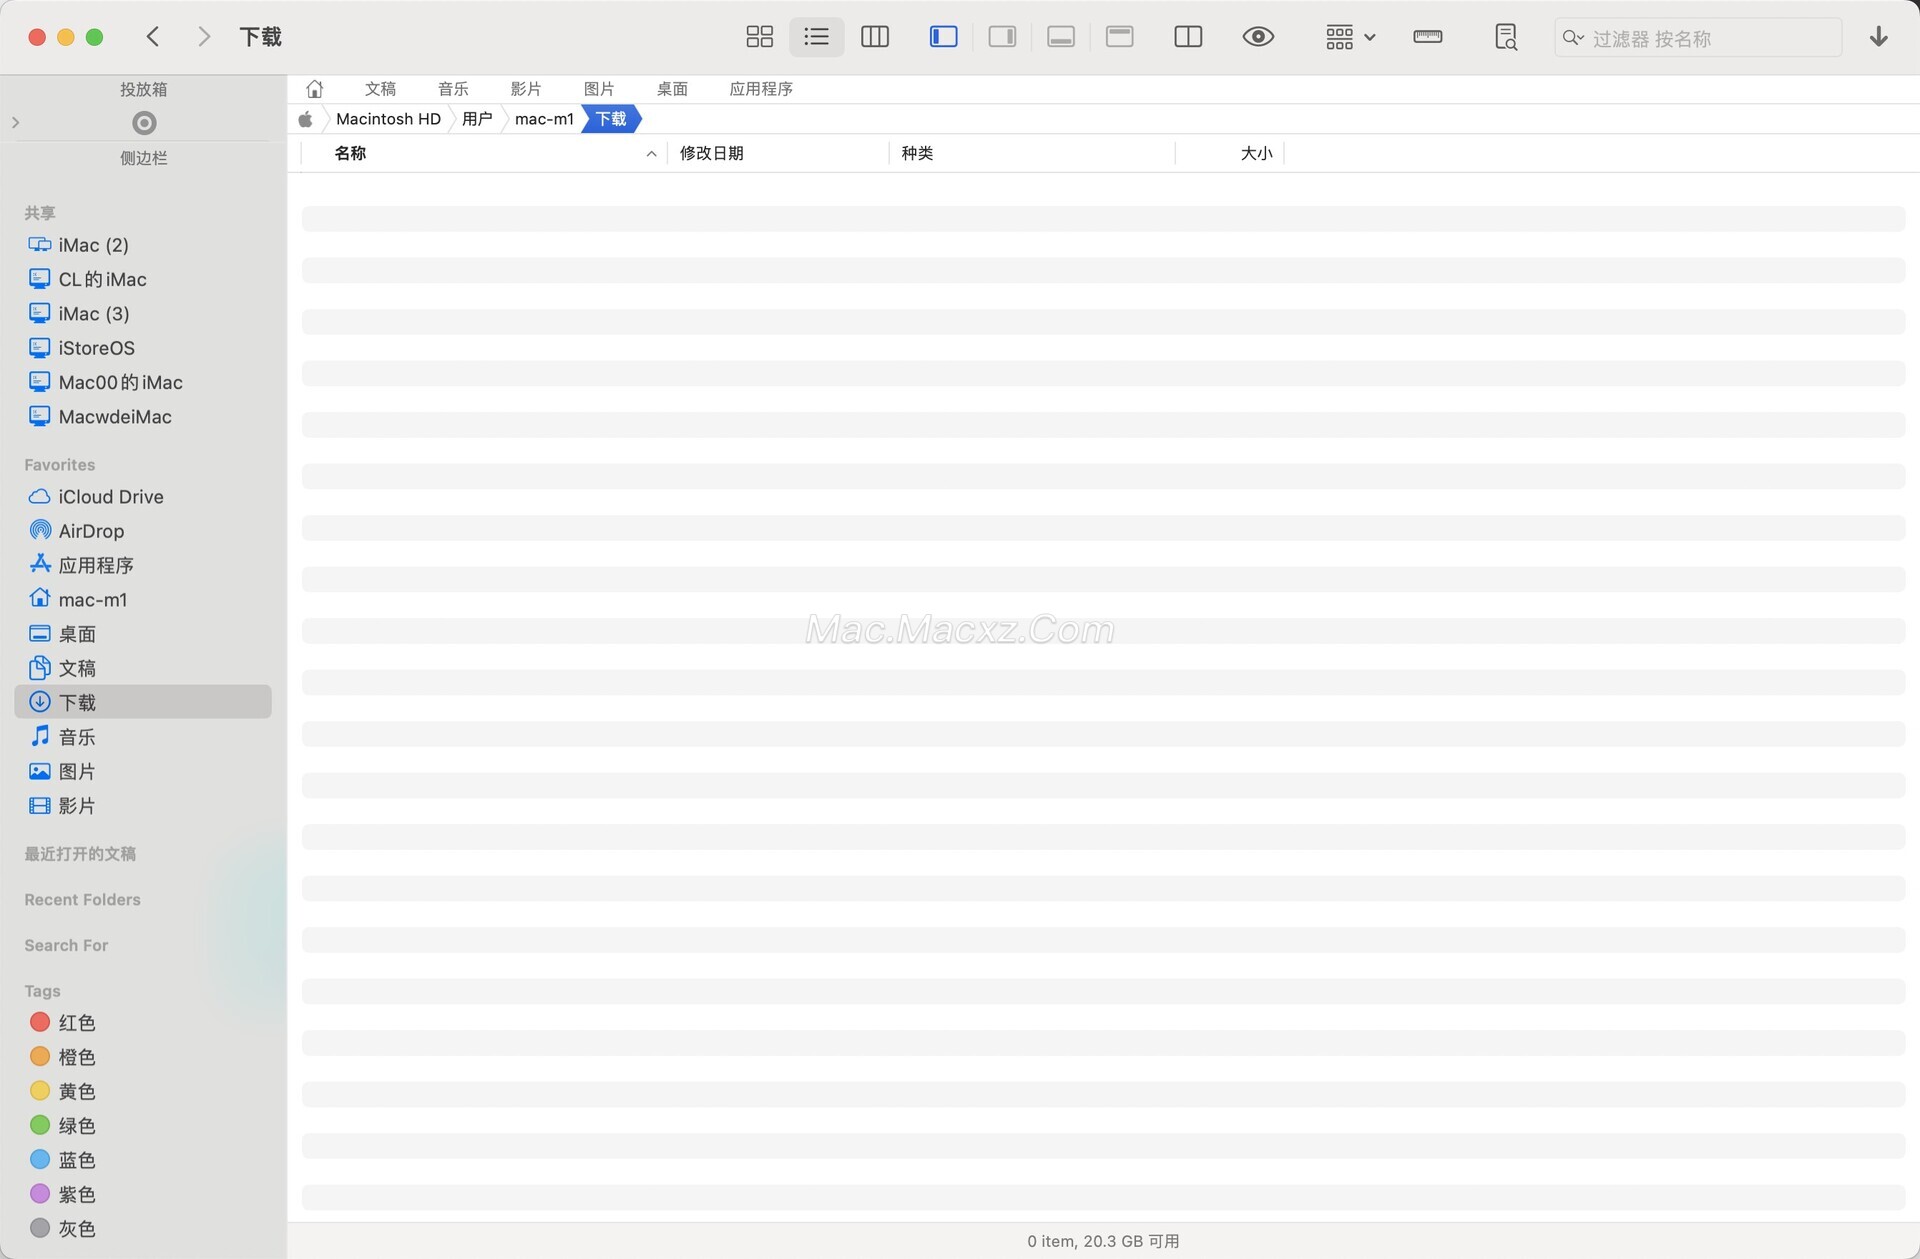This screenshot has height=1259, width=1920.
Task: Toggle hidden files eye icon
Action: (1257, 37)
